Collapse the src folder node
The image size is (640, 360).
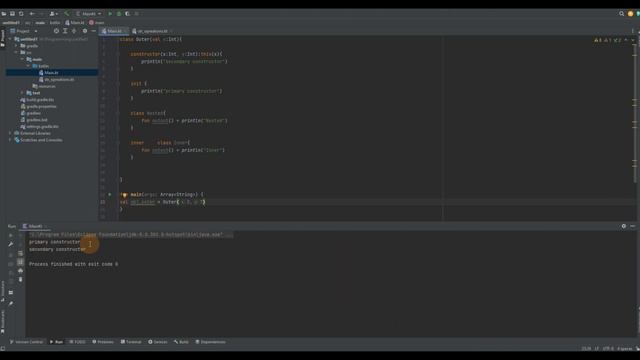coord(16,53)
